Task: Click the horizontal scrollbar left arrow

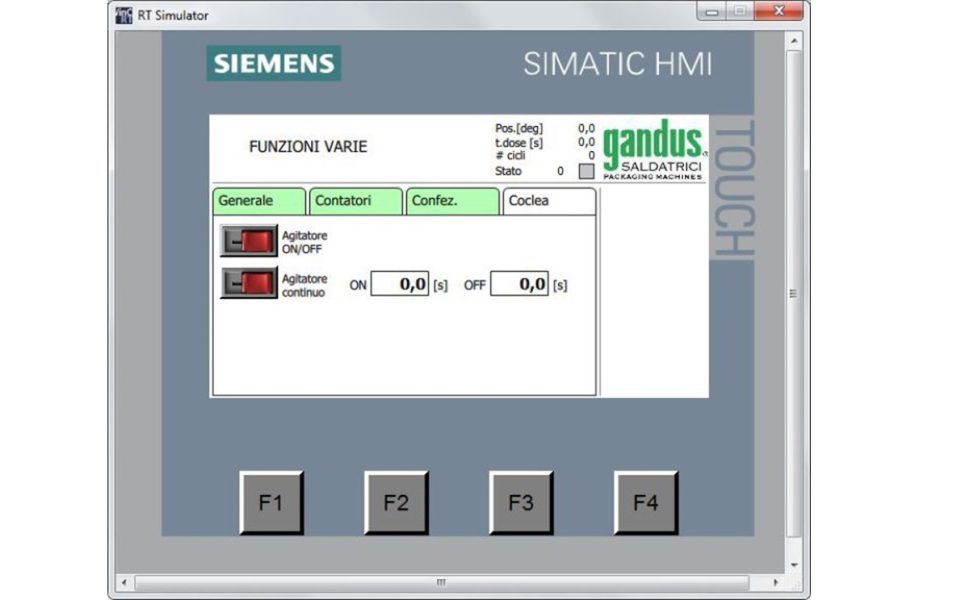Action: click(x=124, y=582)
